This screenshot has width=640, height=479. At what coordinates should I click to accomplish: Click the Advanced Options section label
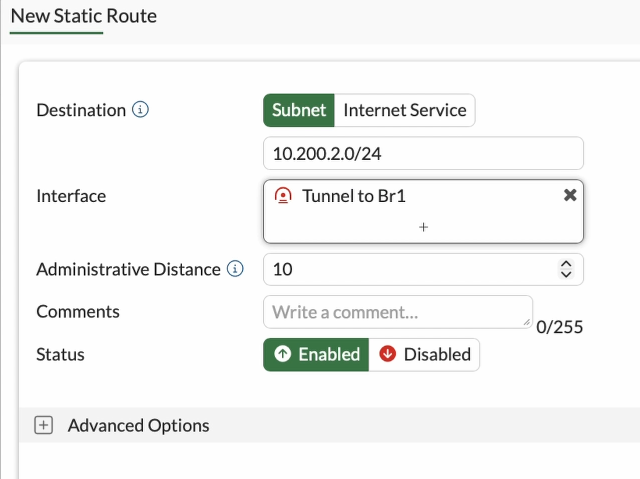pos(138,425)
